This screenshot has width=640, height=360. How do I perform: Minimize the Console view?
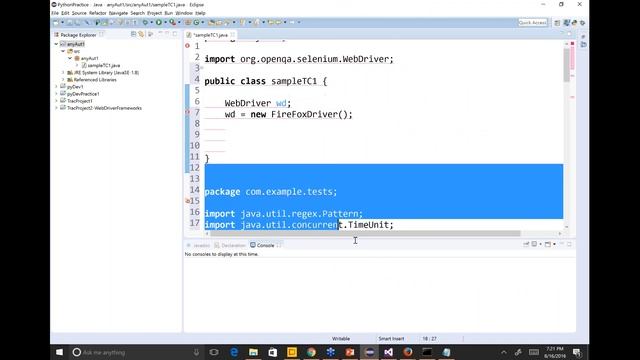click(x=562, y=244)
